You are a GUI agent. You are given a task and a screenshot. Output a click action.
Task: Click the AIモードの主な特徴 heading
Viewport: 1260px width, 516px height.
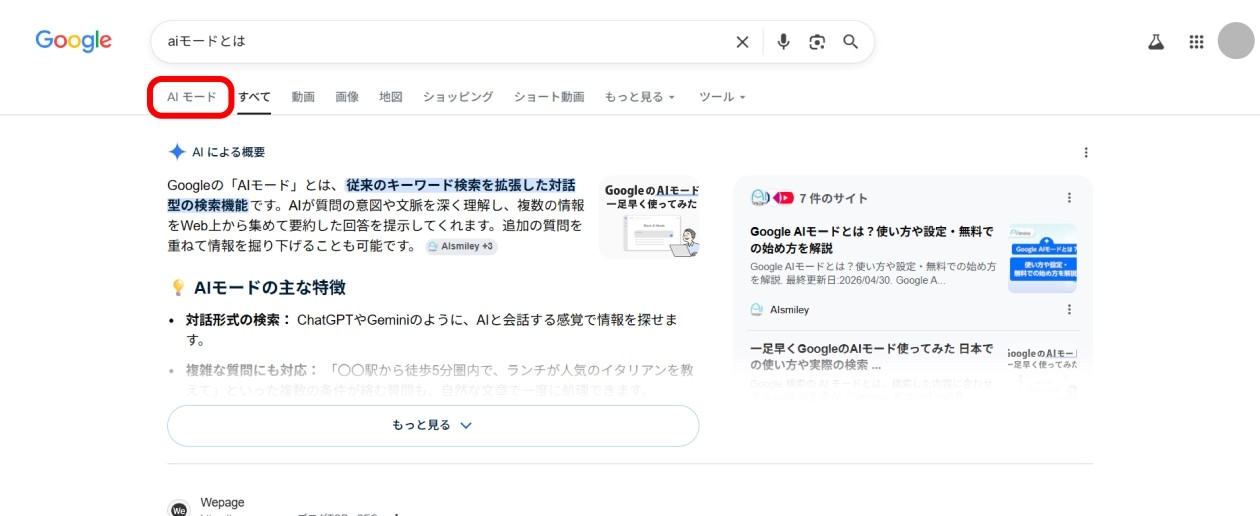point(270,288)
